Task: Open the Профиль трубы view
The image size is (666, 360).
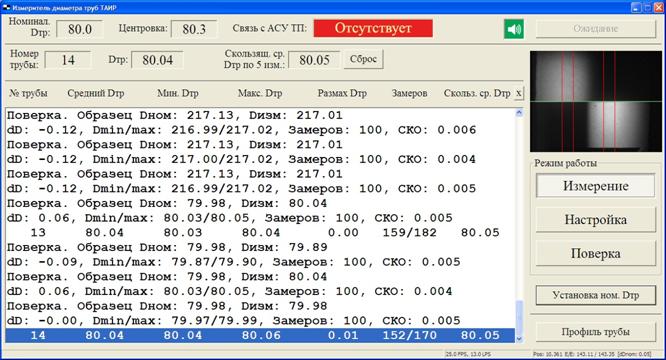Action: tap(595, 332)
